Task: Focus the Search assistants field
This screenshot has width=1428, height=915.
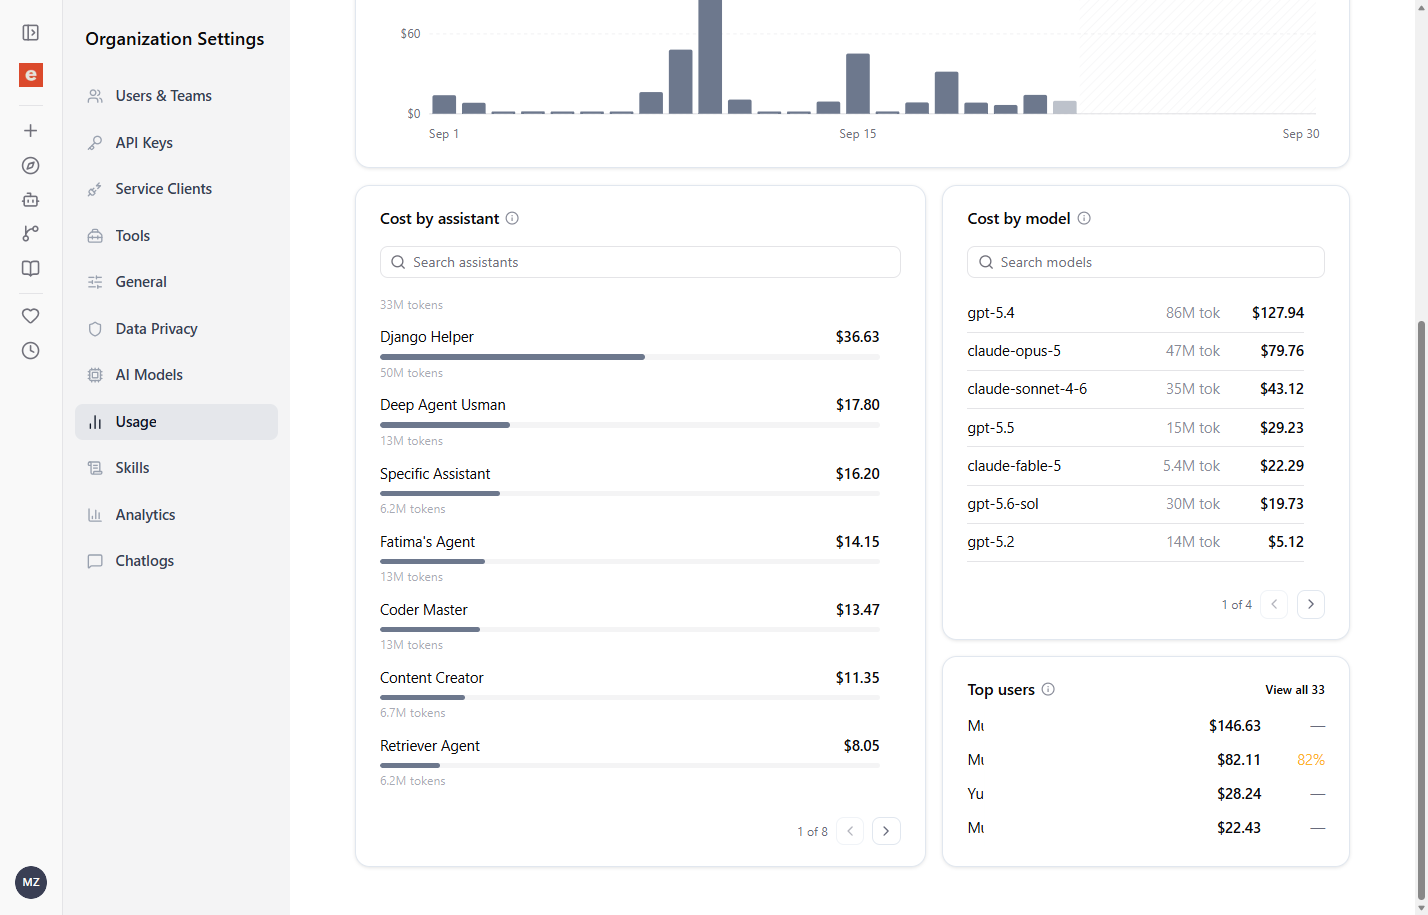Action: click(x=640, y=262)
